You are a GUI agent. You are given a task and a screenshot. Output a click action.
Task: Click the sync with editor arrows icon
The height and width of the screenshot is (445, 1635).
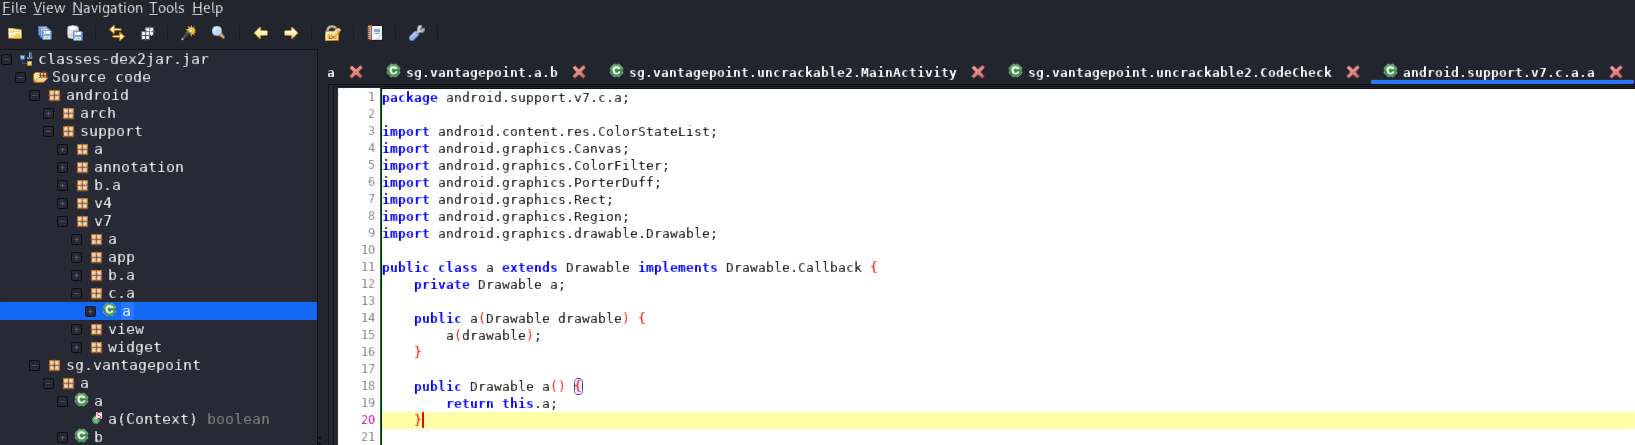(x=117, y=33)
